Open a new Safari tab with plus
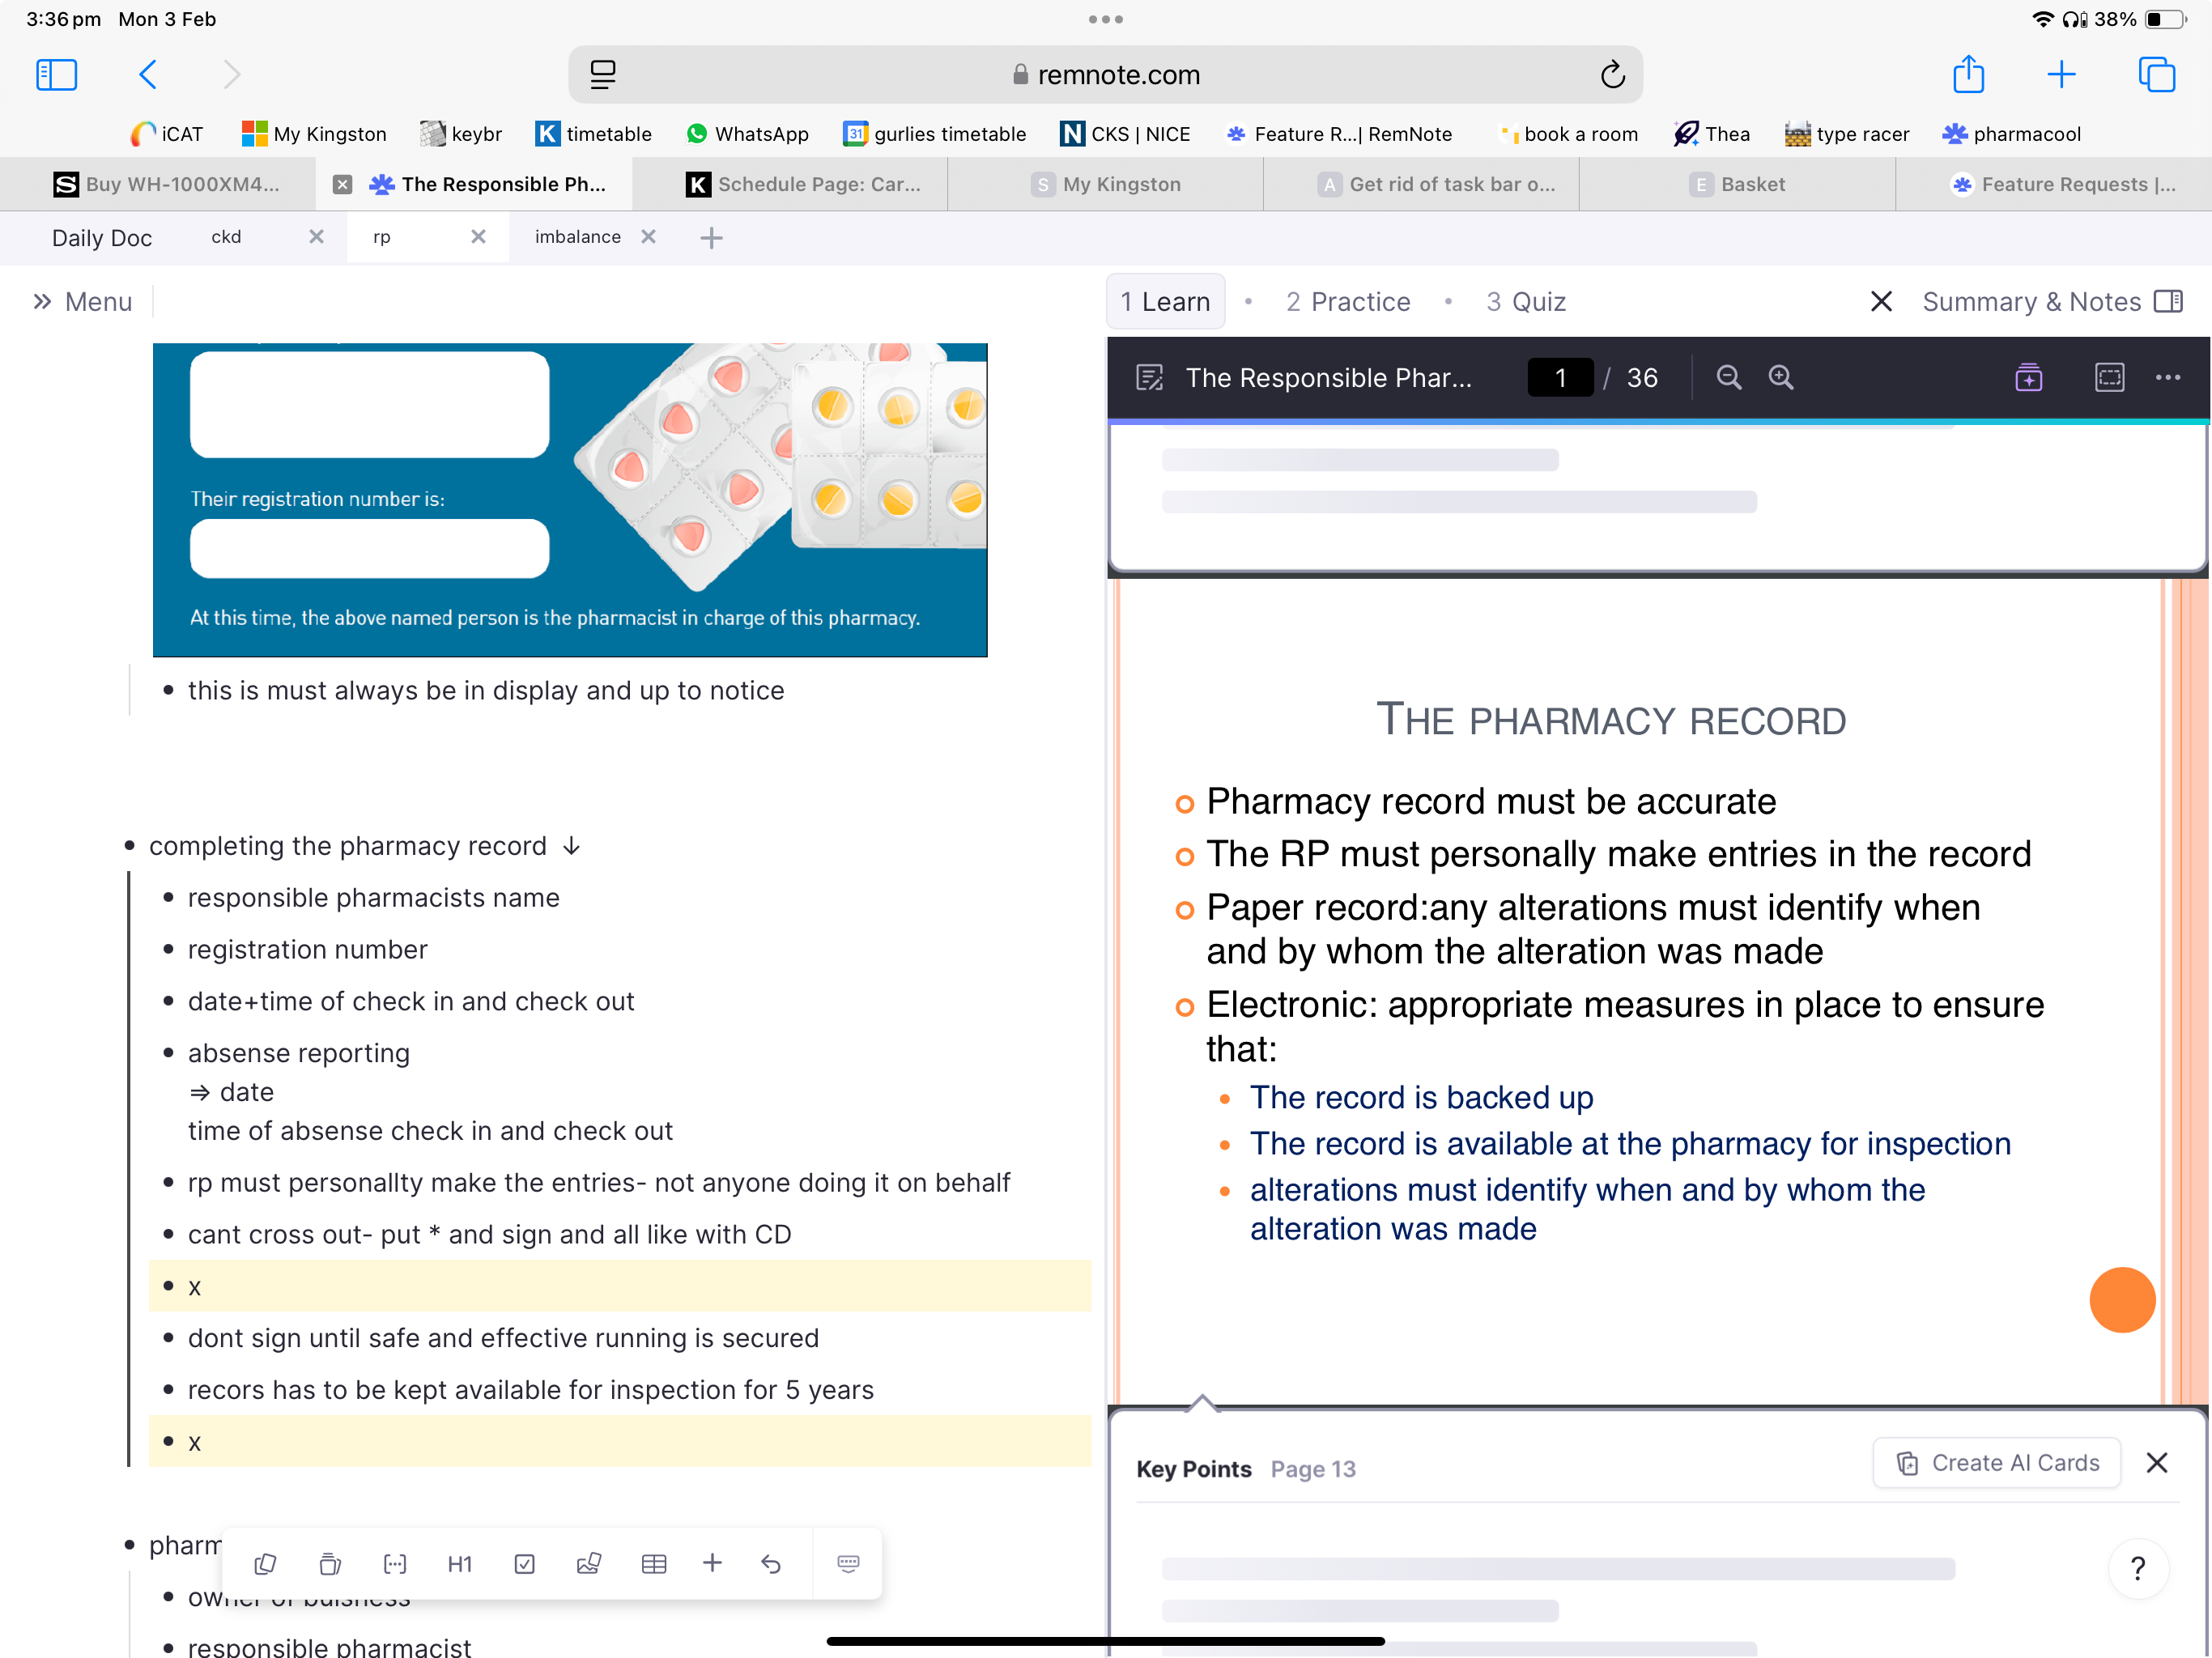The height and width of the screenshot is (1658, 2212). pyautogui.click(x=2061, y=74)
